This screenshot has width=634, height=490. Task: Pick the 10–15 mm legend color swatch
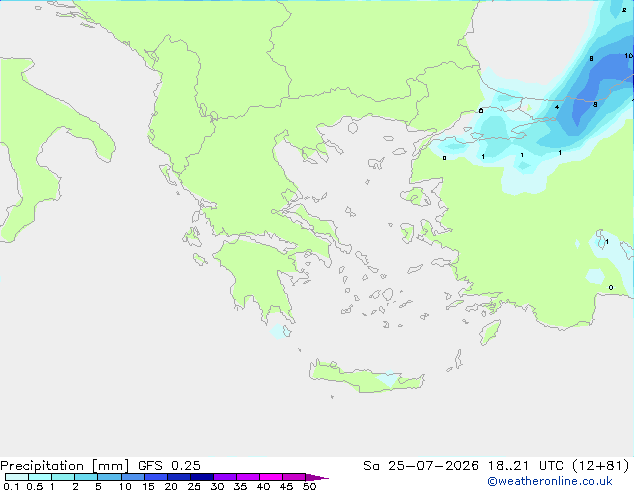point(132,477)
